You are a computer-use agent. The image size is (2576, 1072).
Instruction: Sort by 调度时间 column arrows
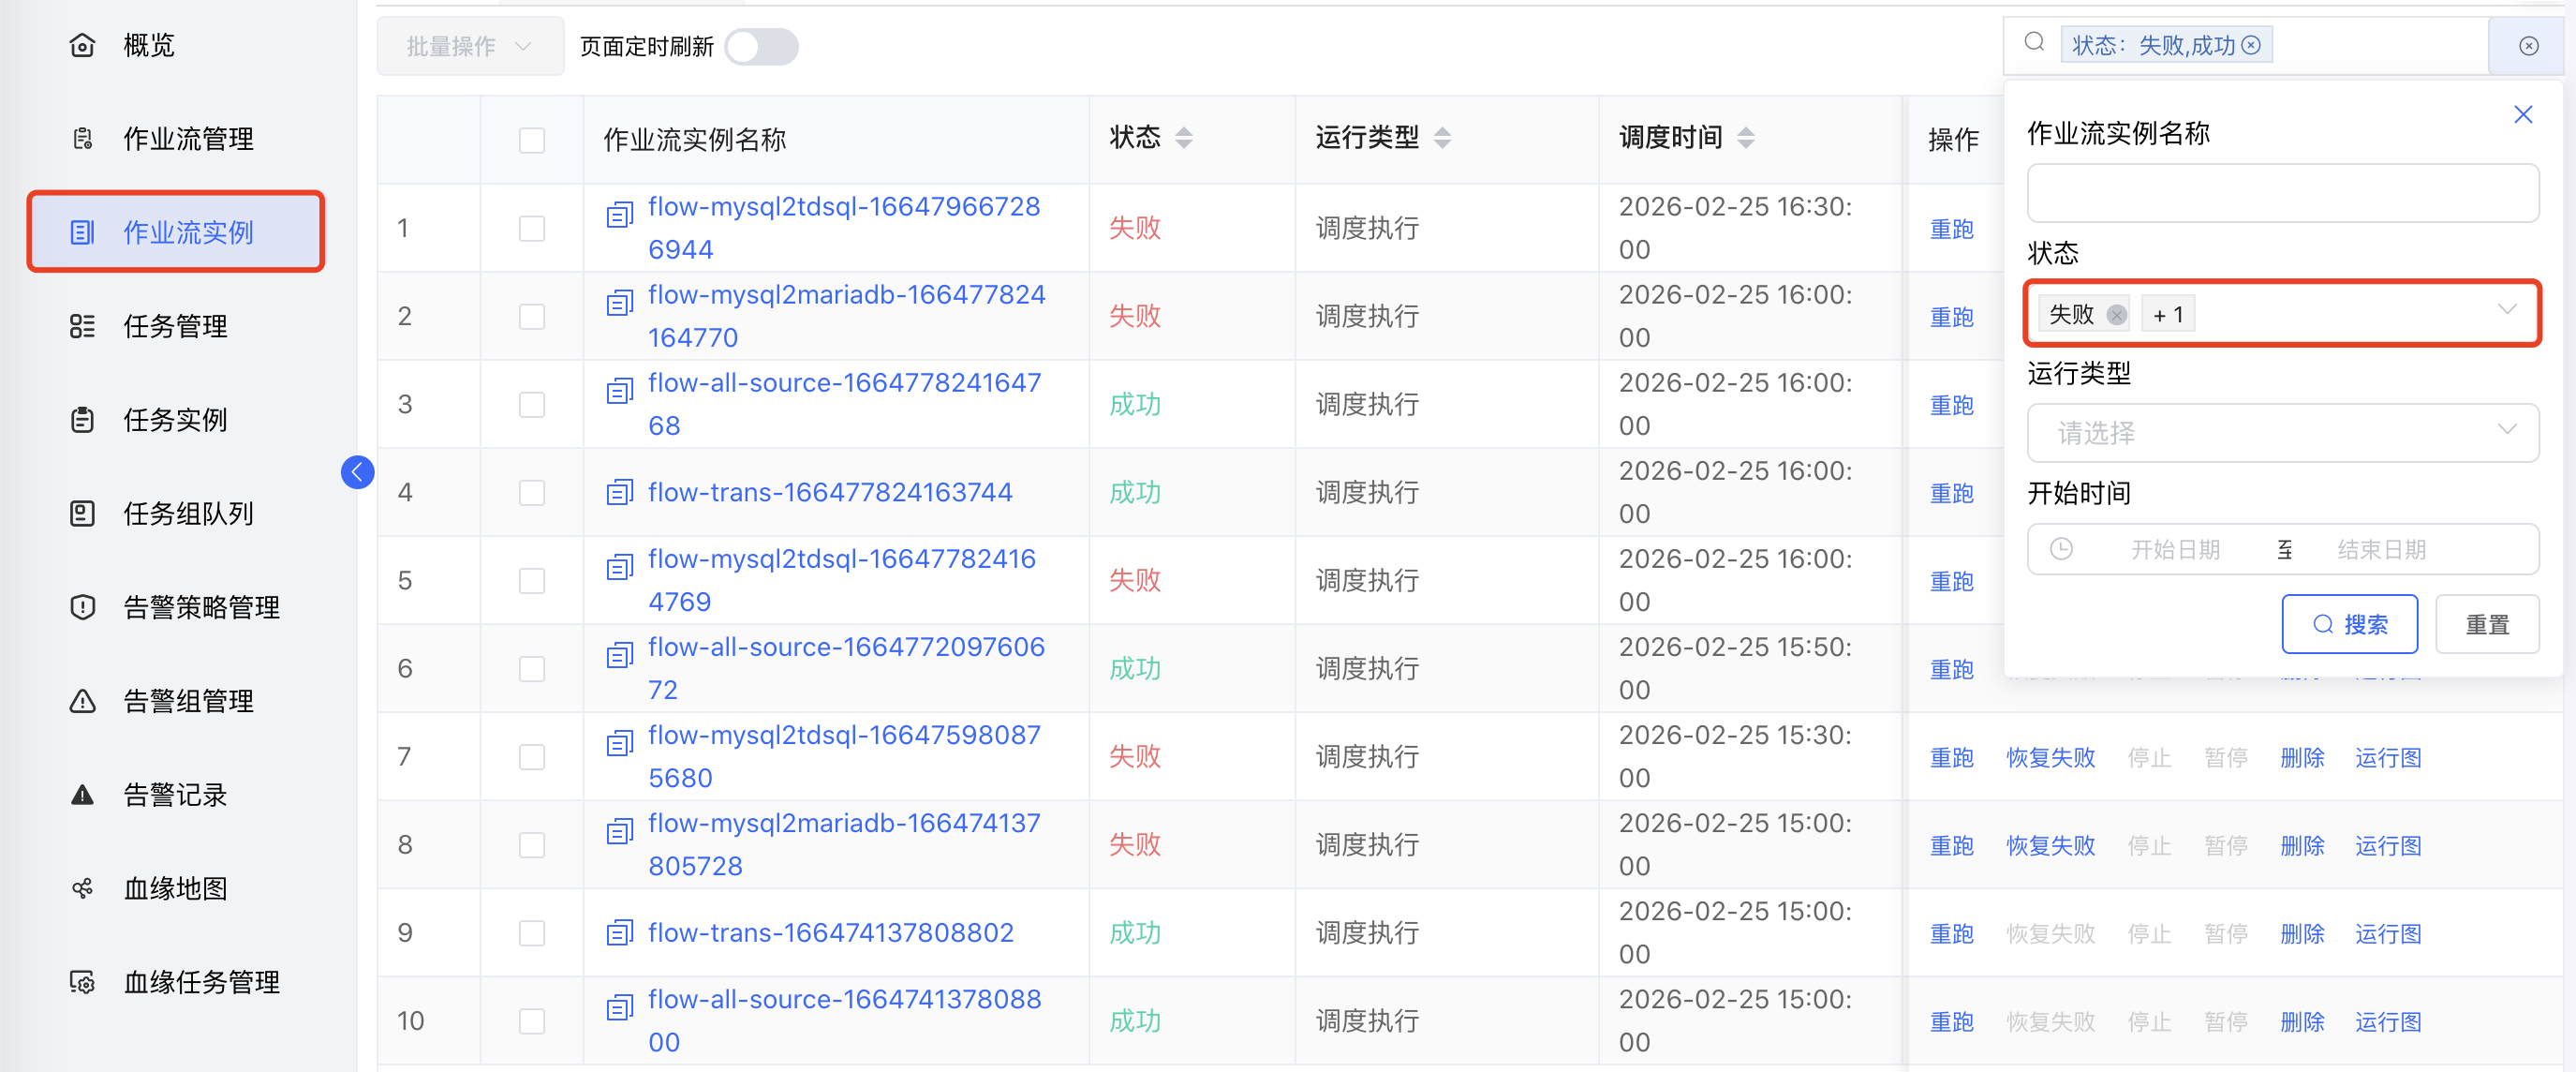[1745, 138]
